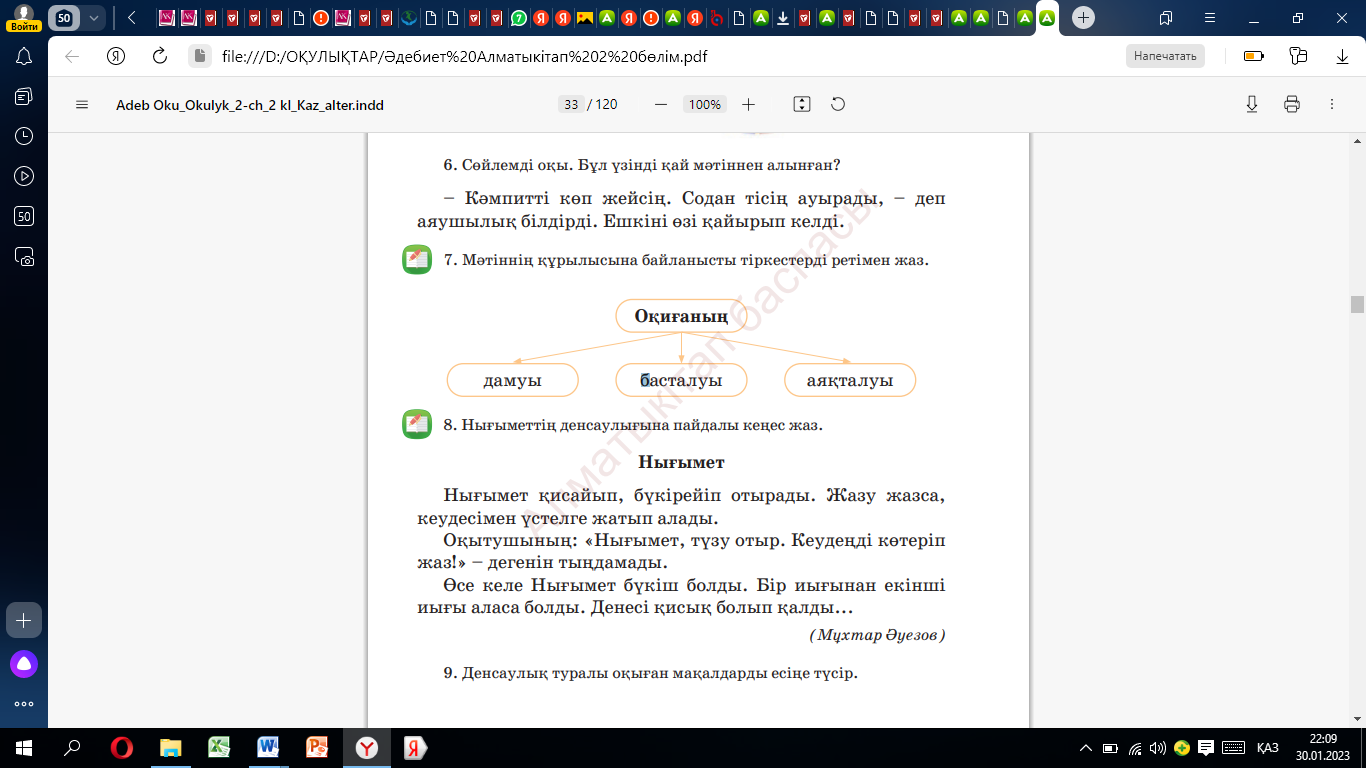Click the Войти sign-in button
Viewport: 1366px width, 768px height.
24,18
